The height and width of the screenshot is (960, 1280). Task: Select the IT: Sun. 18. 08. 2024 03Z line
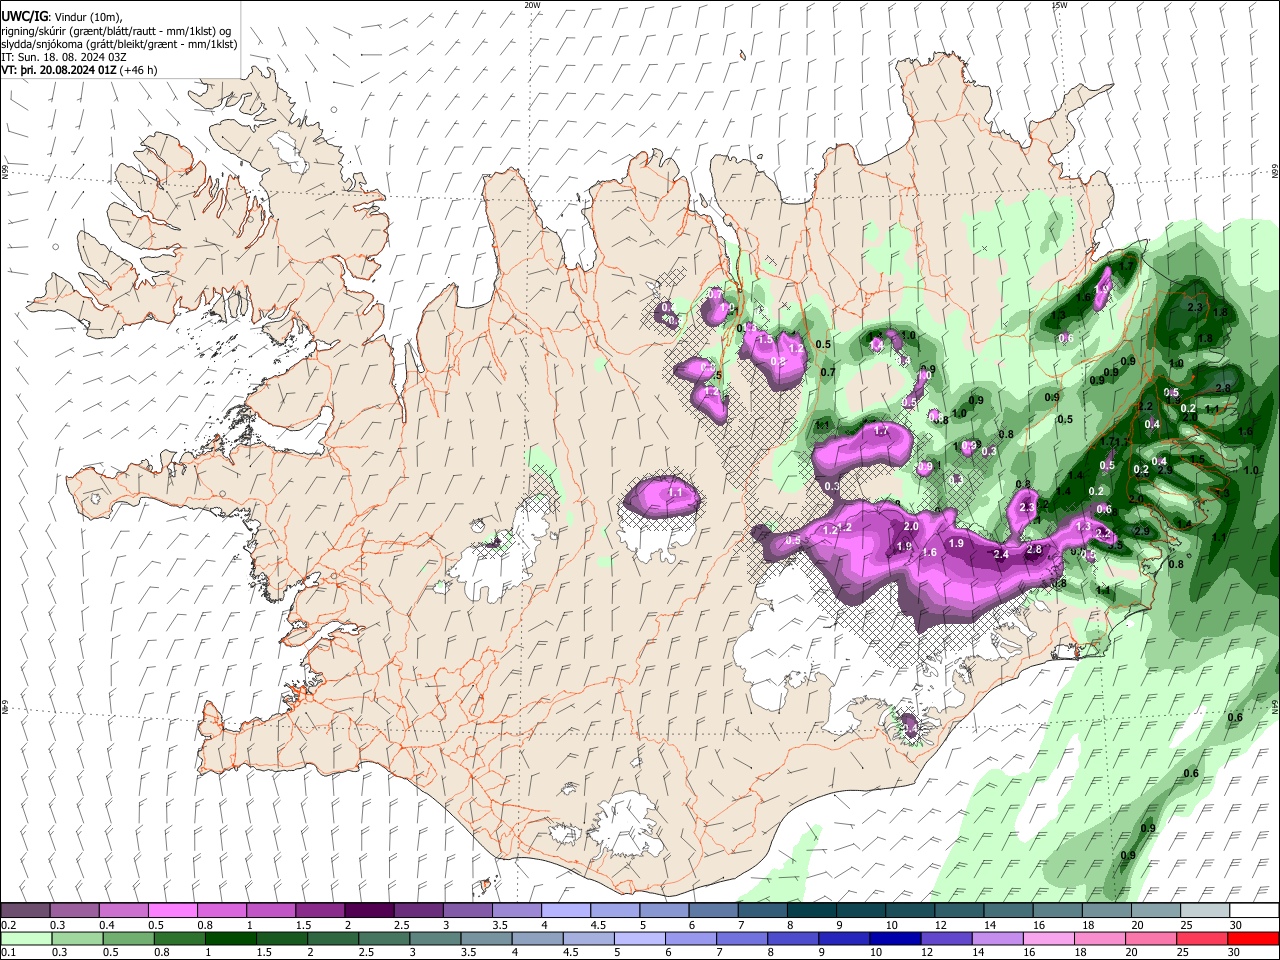click(64, 57)
